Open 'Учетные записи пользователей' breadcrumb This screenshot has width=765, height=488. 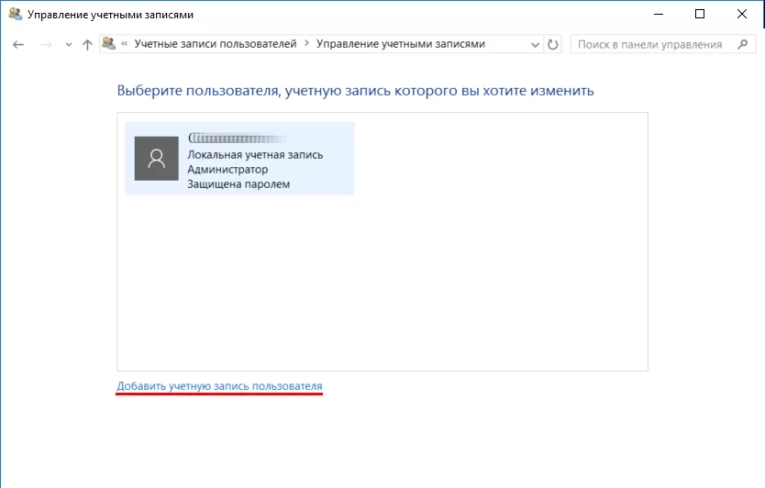coord(217,45)
